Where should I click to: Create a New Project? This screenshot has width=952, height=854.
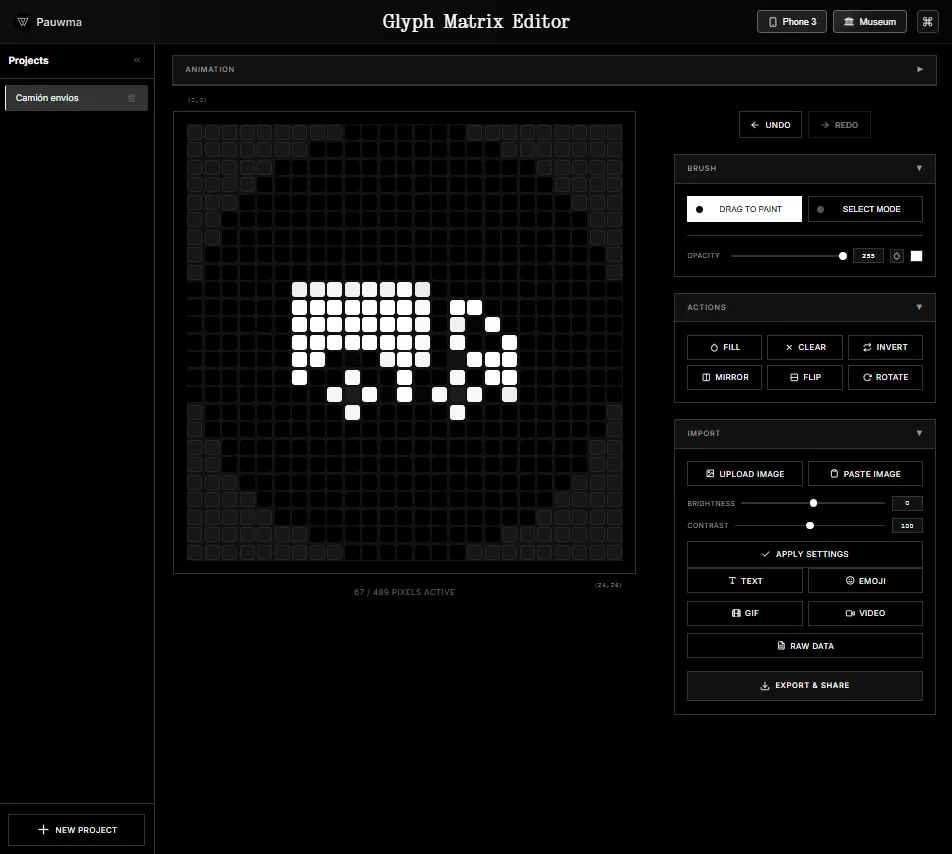click(77, 830)
